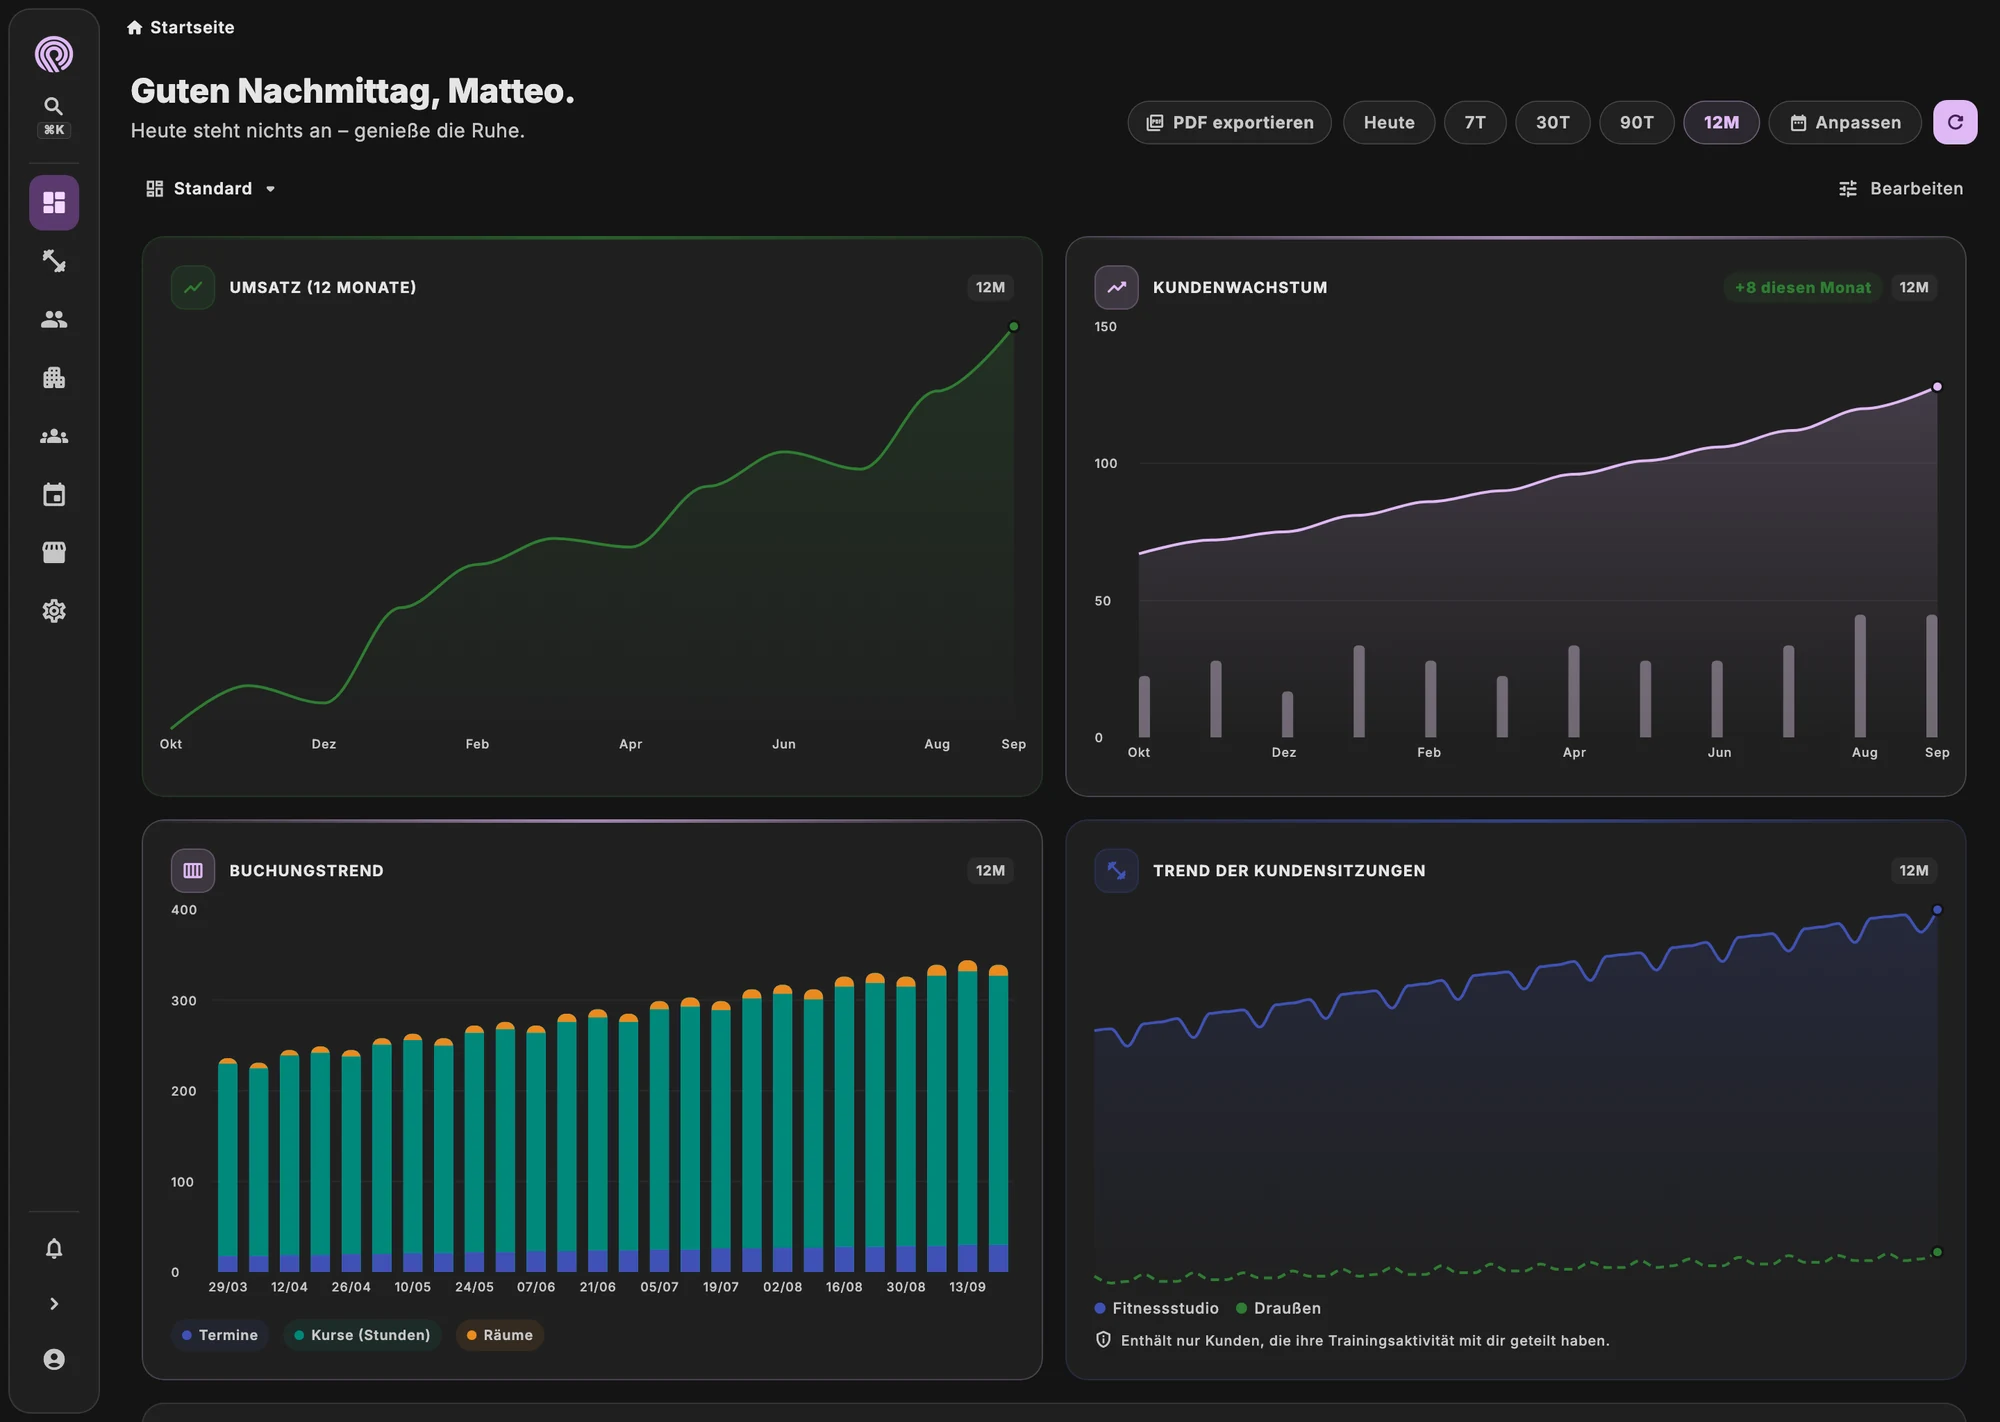
Task: Open the app logo at sidebar top
Action: tap(54, 54)
